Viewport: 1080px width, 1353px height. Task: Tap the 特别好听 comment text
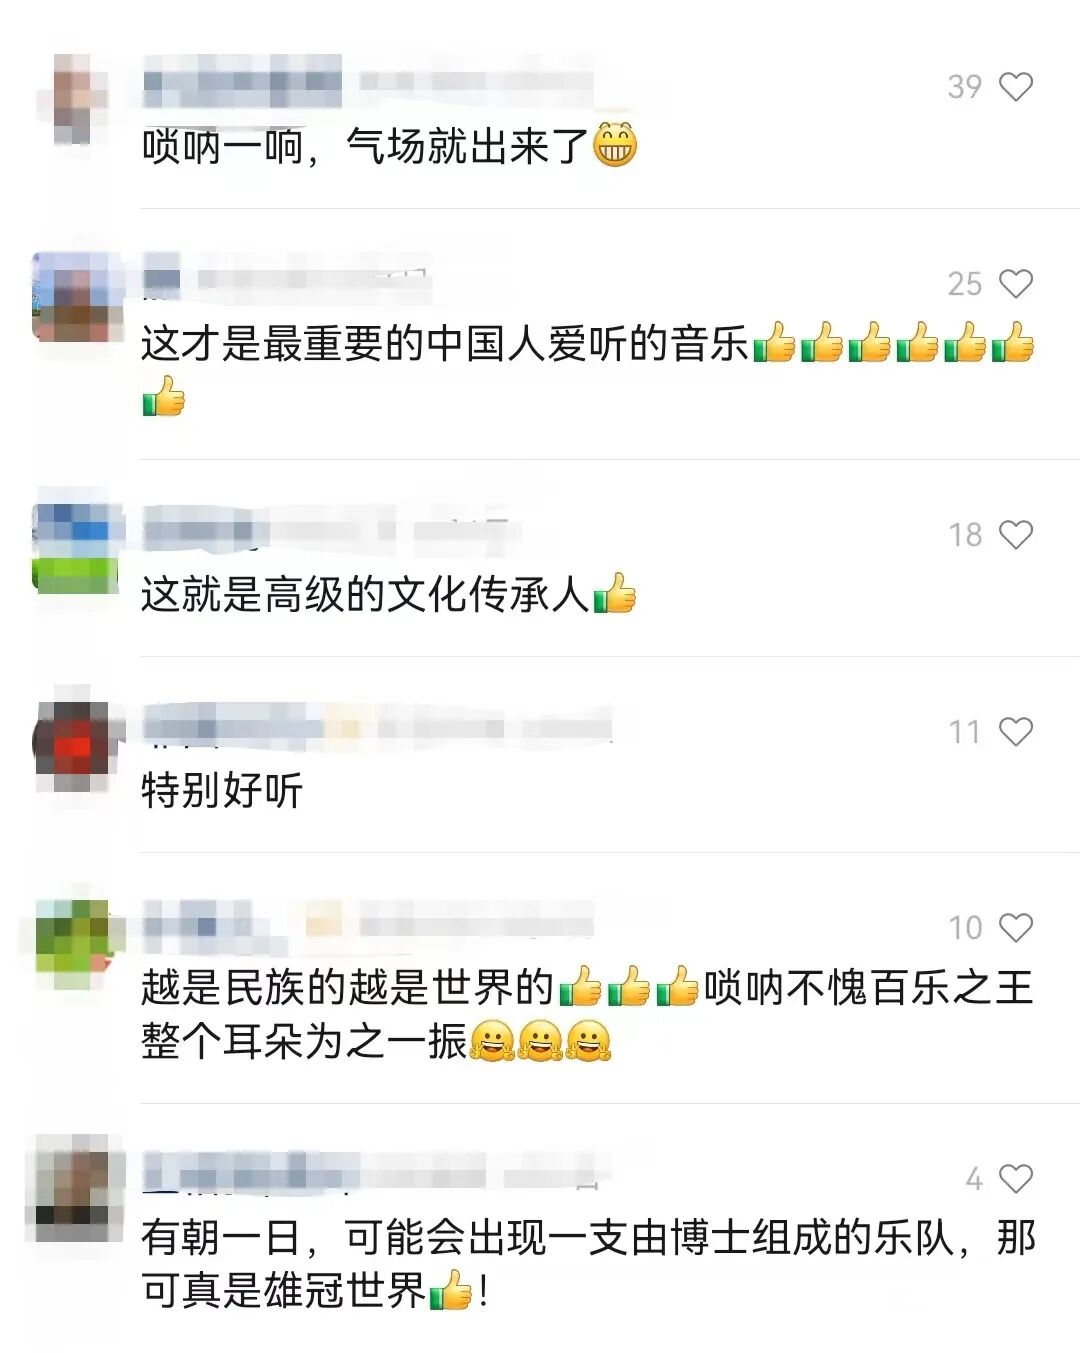pos(222,791)
